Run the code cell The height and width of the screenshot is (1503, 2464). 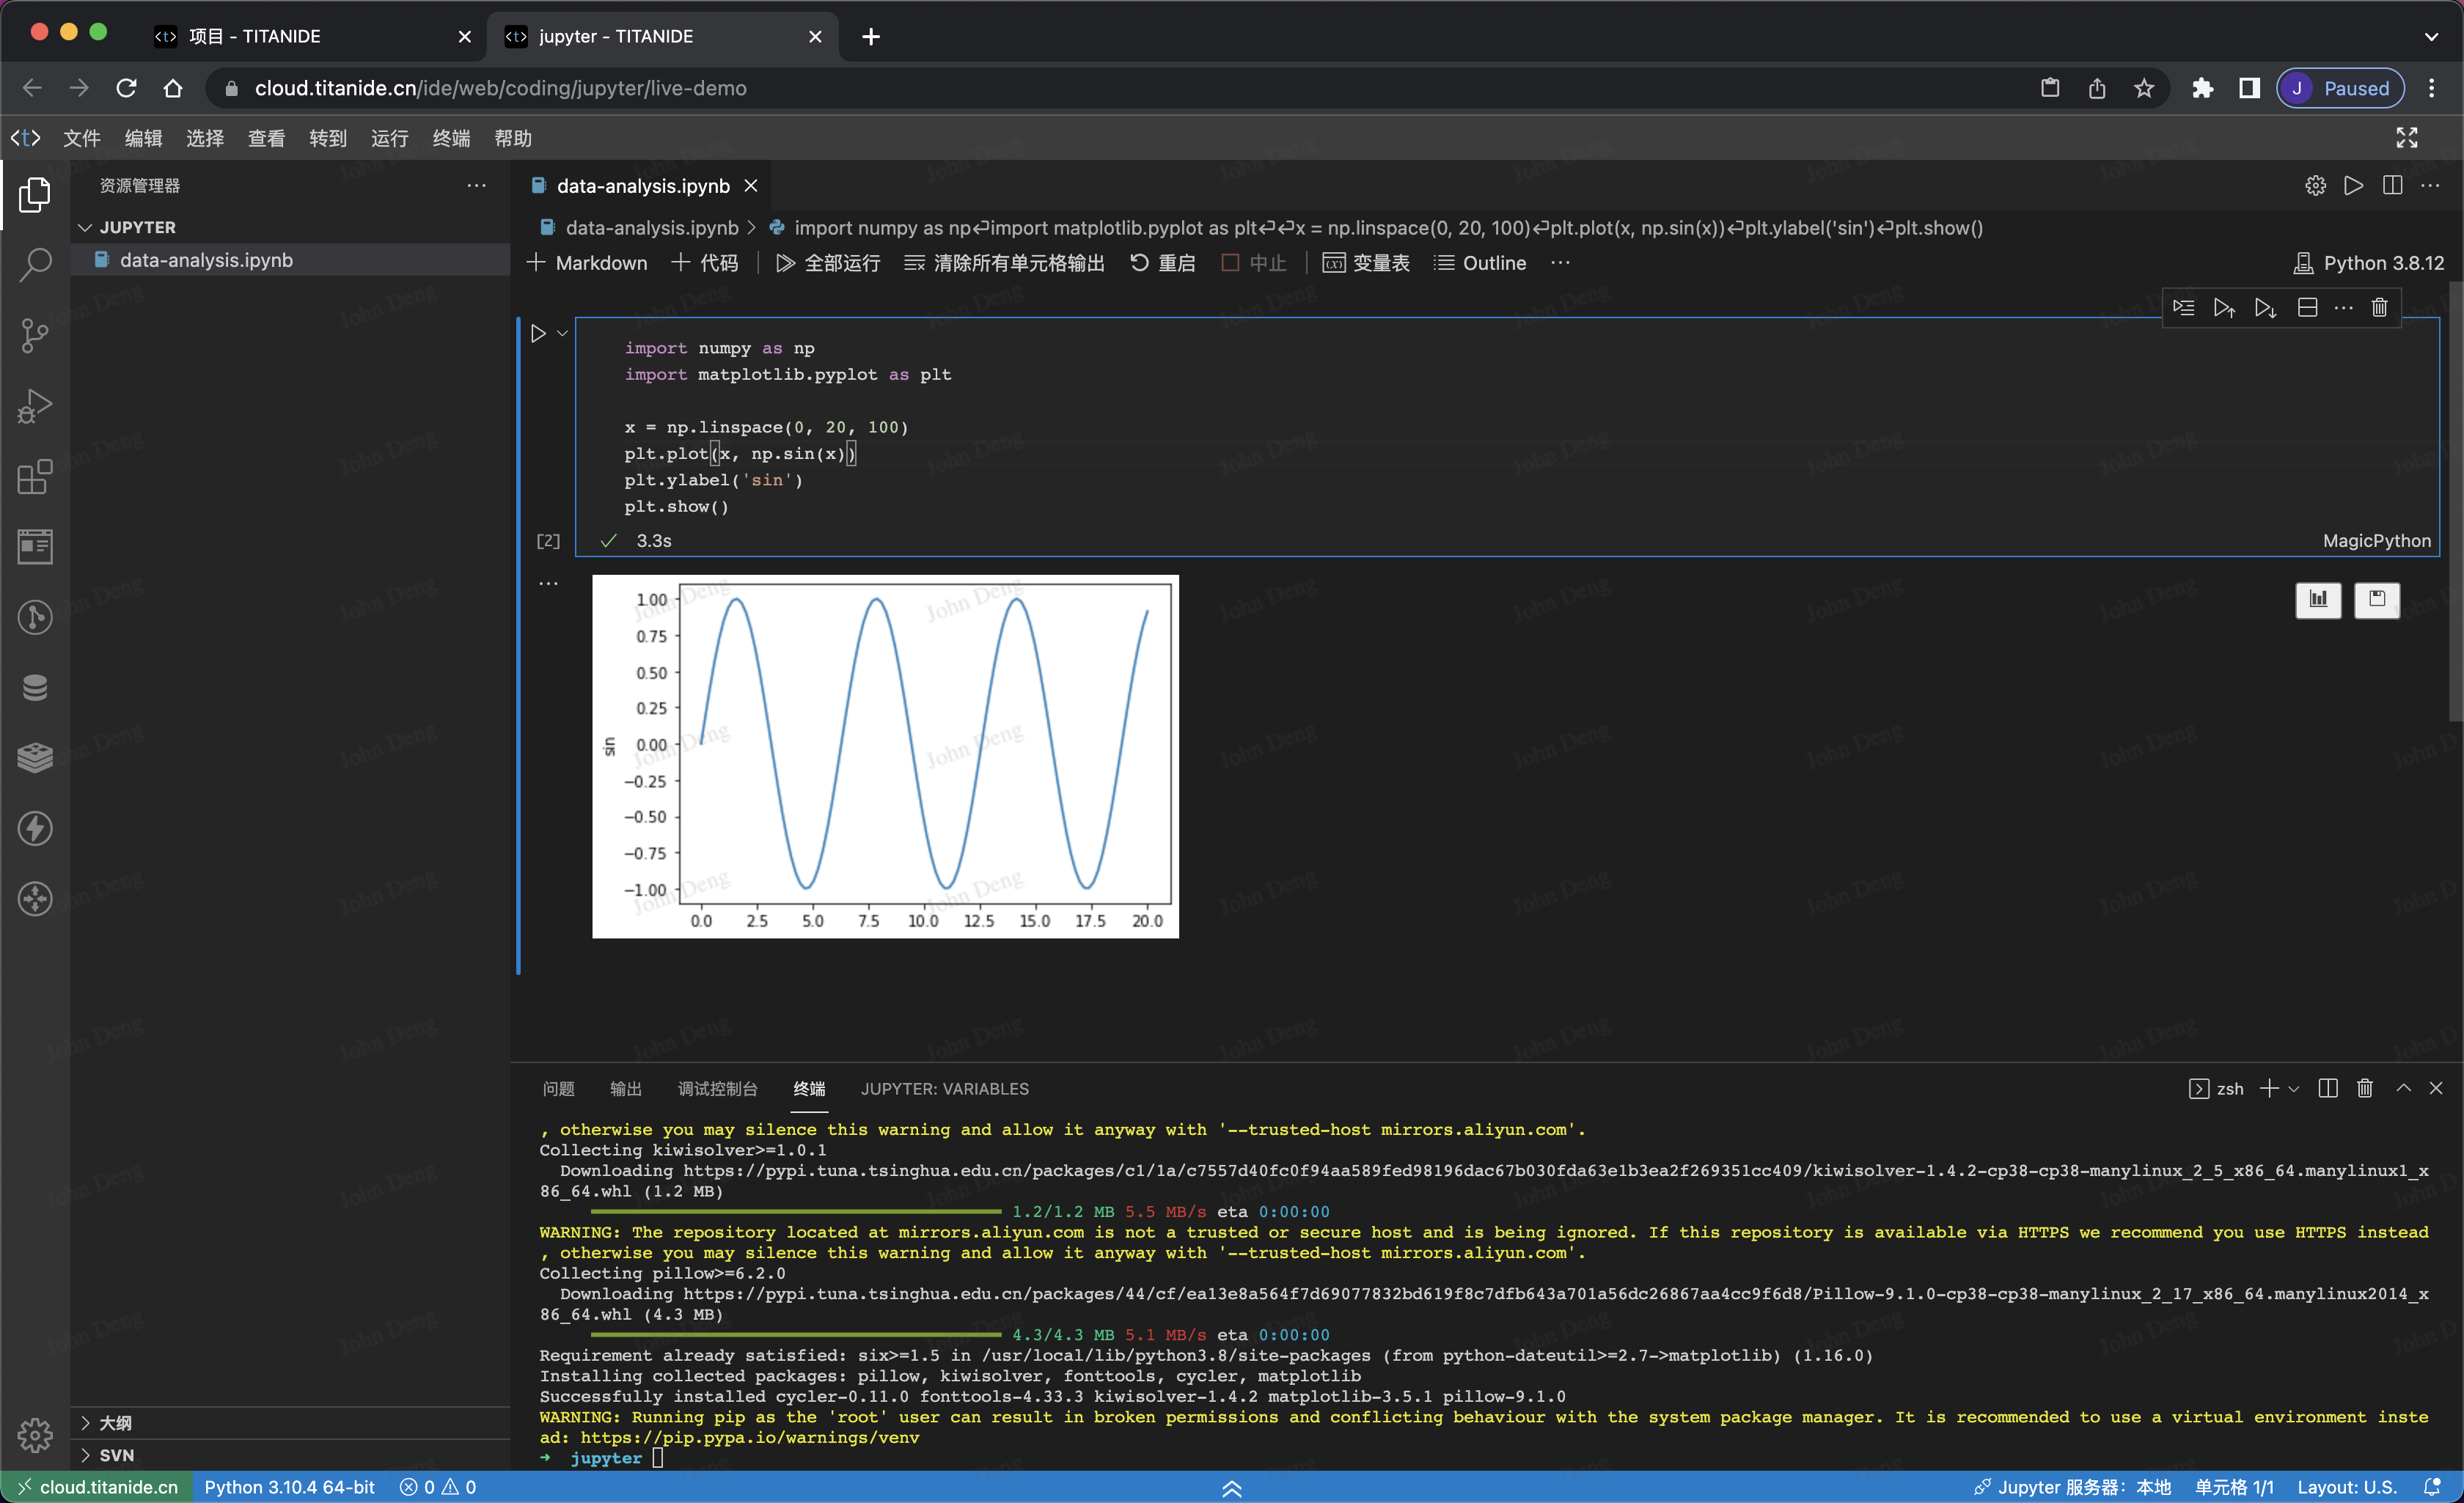(538, 334)
